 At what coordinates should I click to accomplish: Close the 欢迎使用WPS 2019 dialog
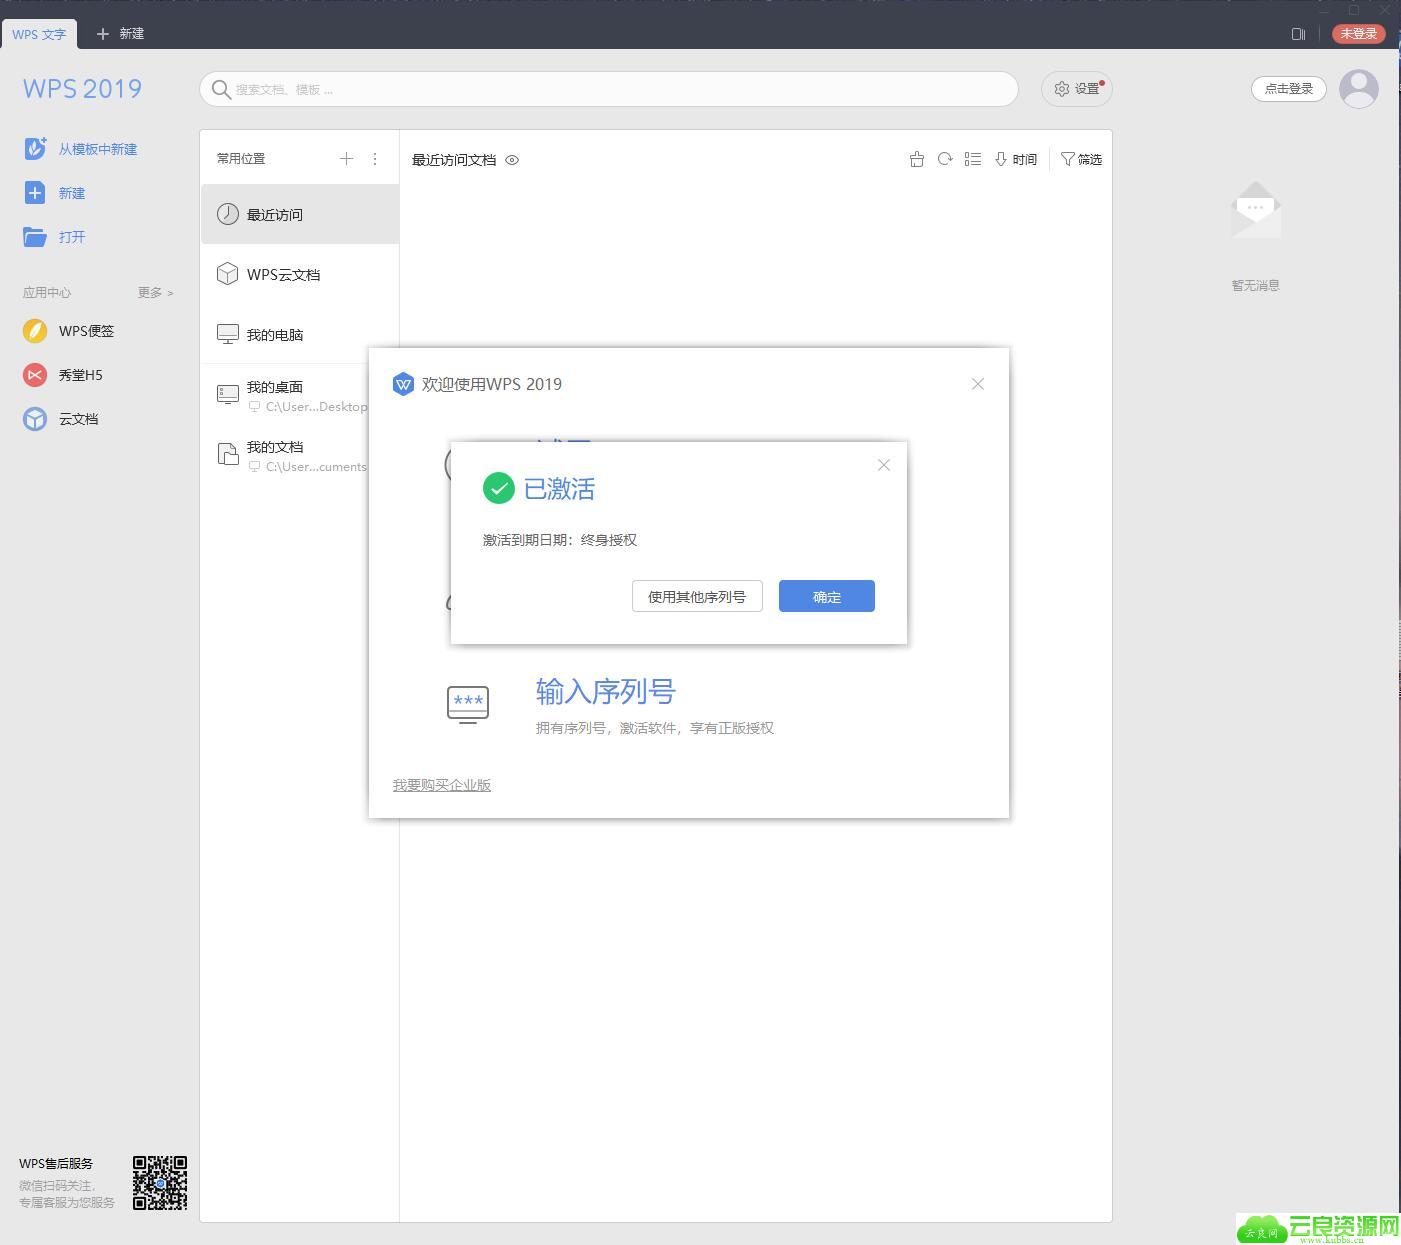978,384
